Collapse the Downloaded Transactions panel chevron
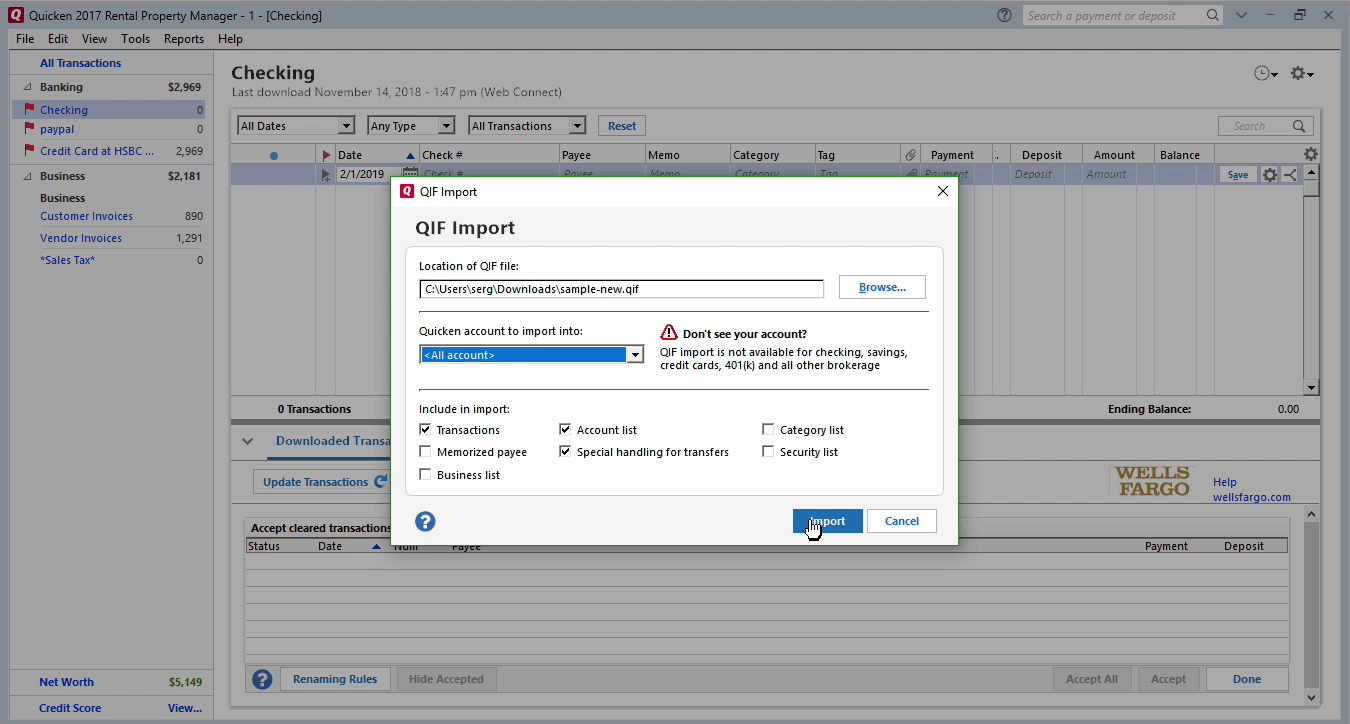The image size is (1350, 724). coord(247,441)
